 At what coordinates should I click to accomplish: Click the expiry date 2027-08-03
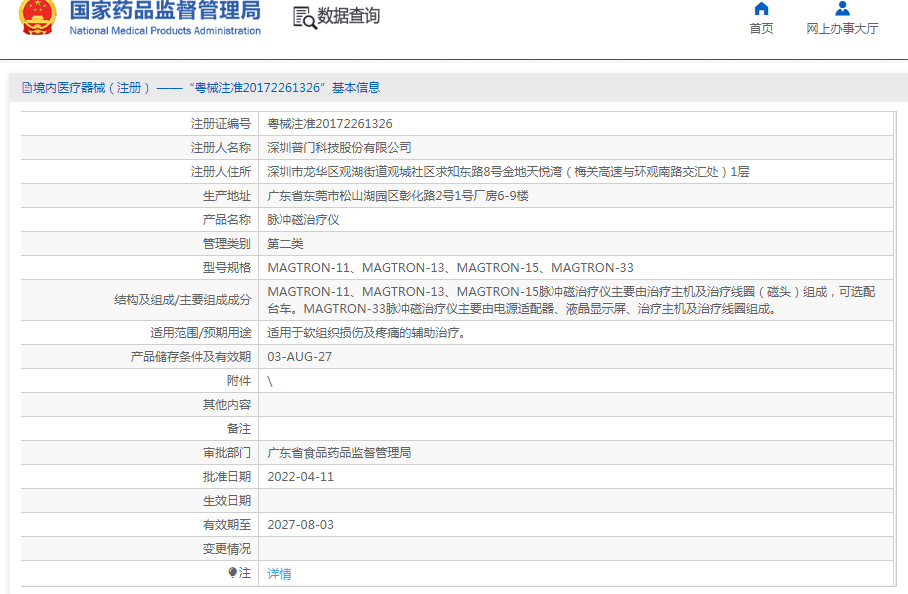click(x=301, y=525)
